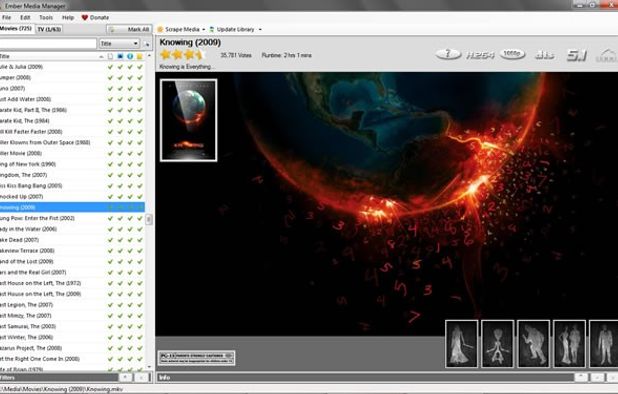Open the File menu
The width and height of the screenshot is (618, 394).
coord(6,17)
